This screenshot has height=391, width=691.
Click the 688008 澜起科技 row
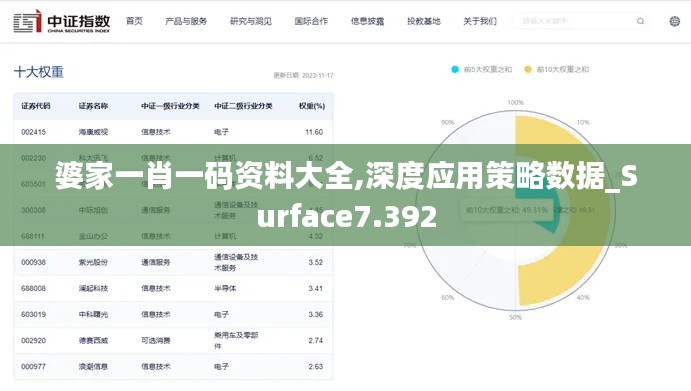coord(173,288)
